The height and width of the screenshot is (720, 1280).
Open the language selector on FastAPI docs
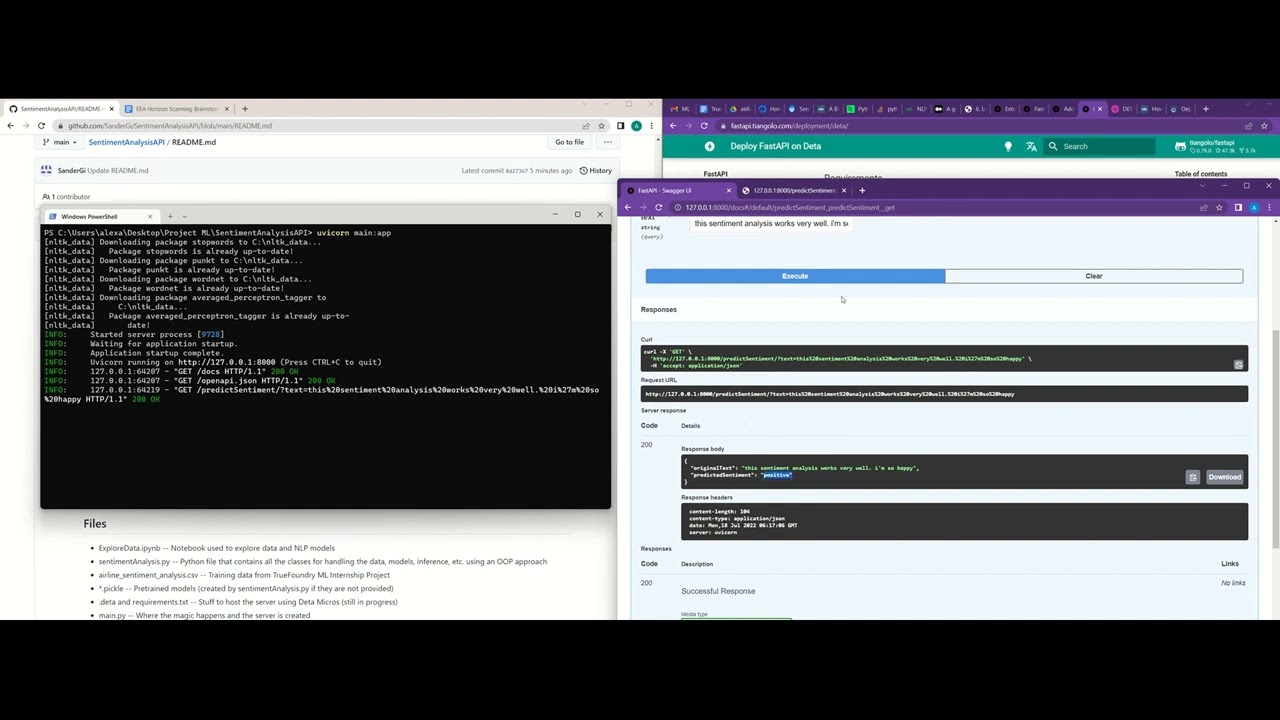pyautogui.click(x=1031, y=146)
